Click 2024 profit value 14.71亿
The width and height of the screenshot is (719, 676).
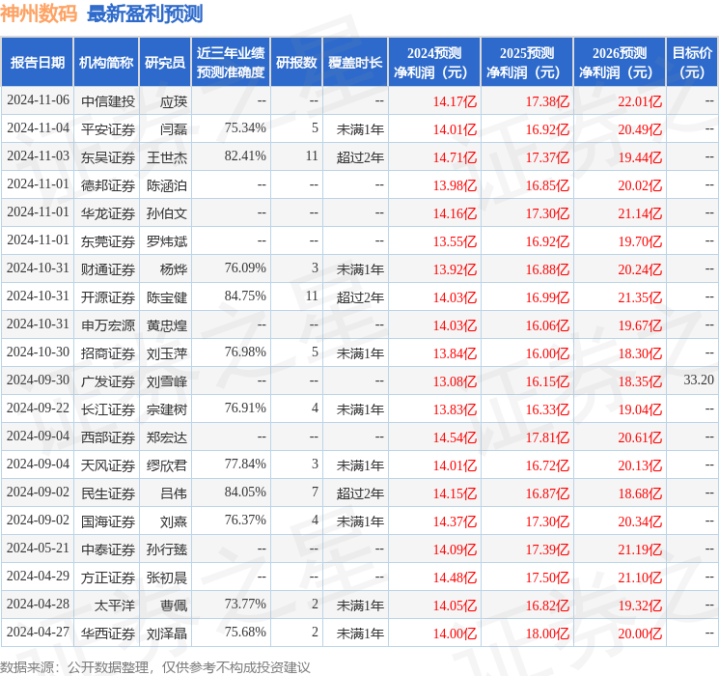(455, 157)
